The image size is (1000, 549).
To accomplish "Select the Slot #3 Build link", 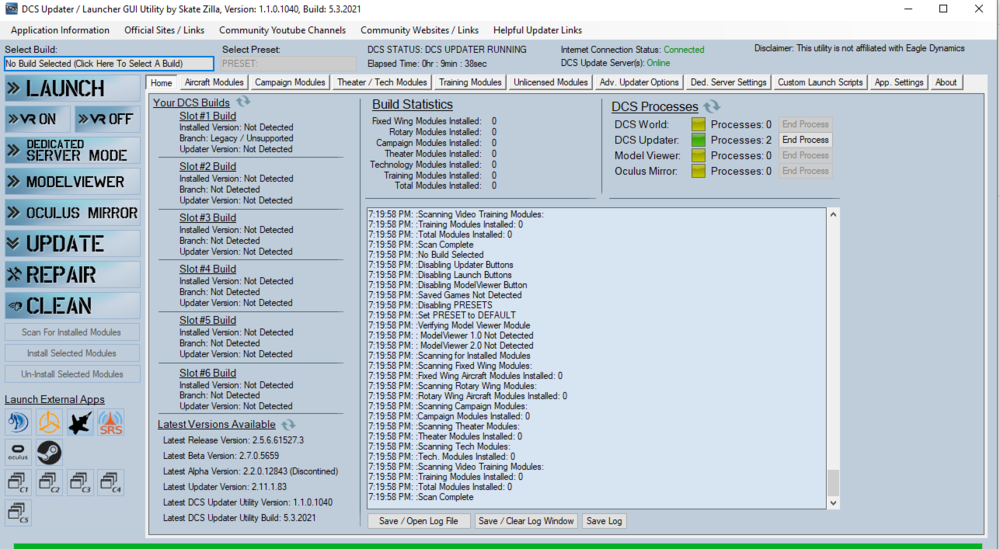I will pos(207,217).
